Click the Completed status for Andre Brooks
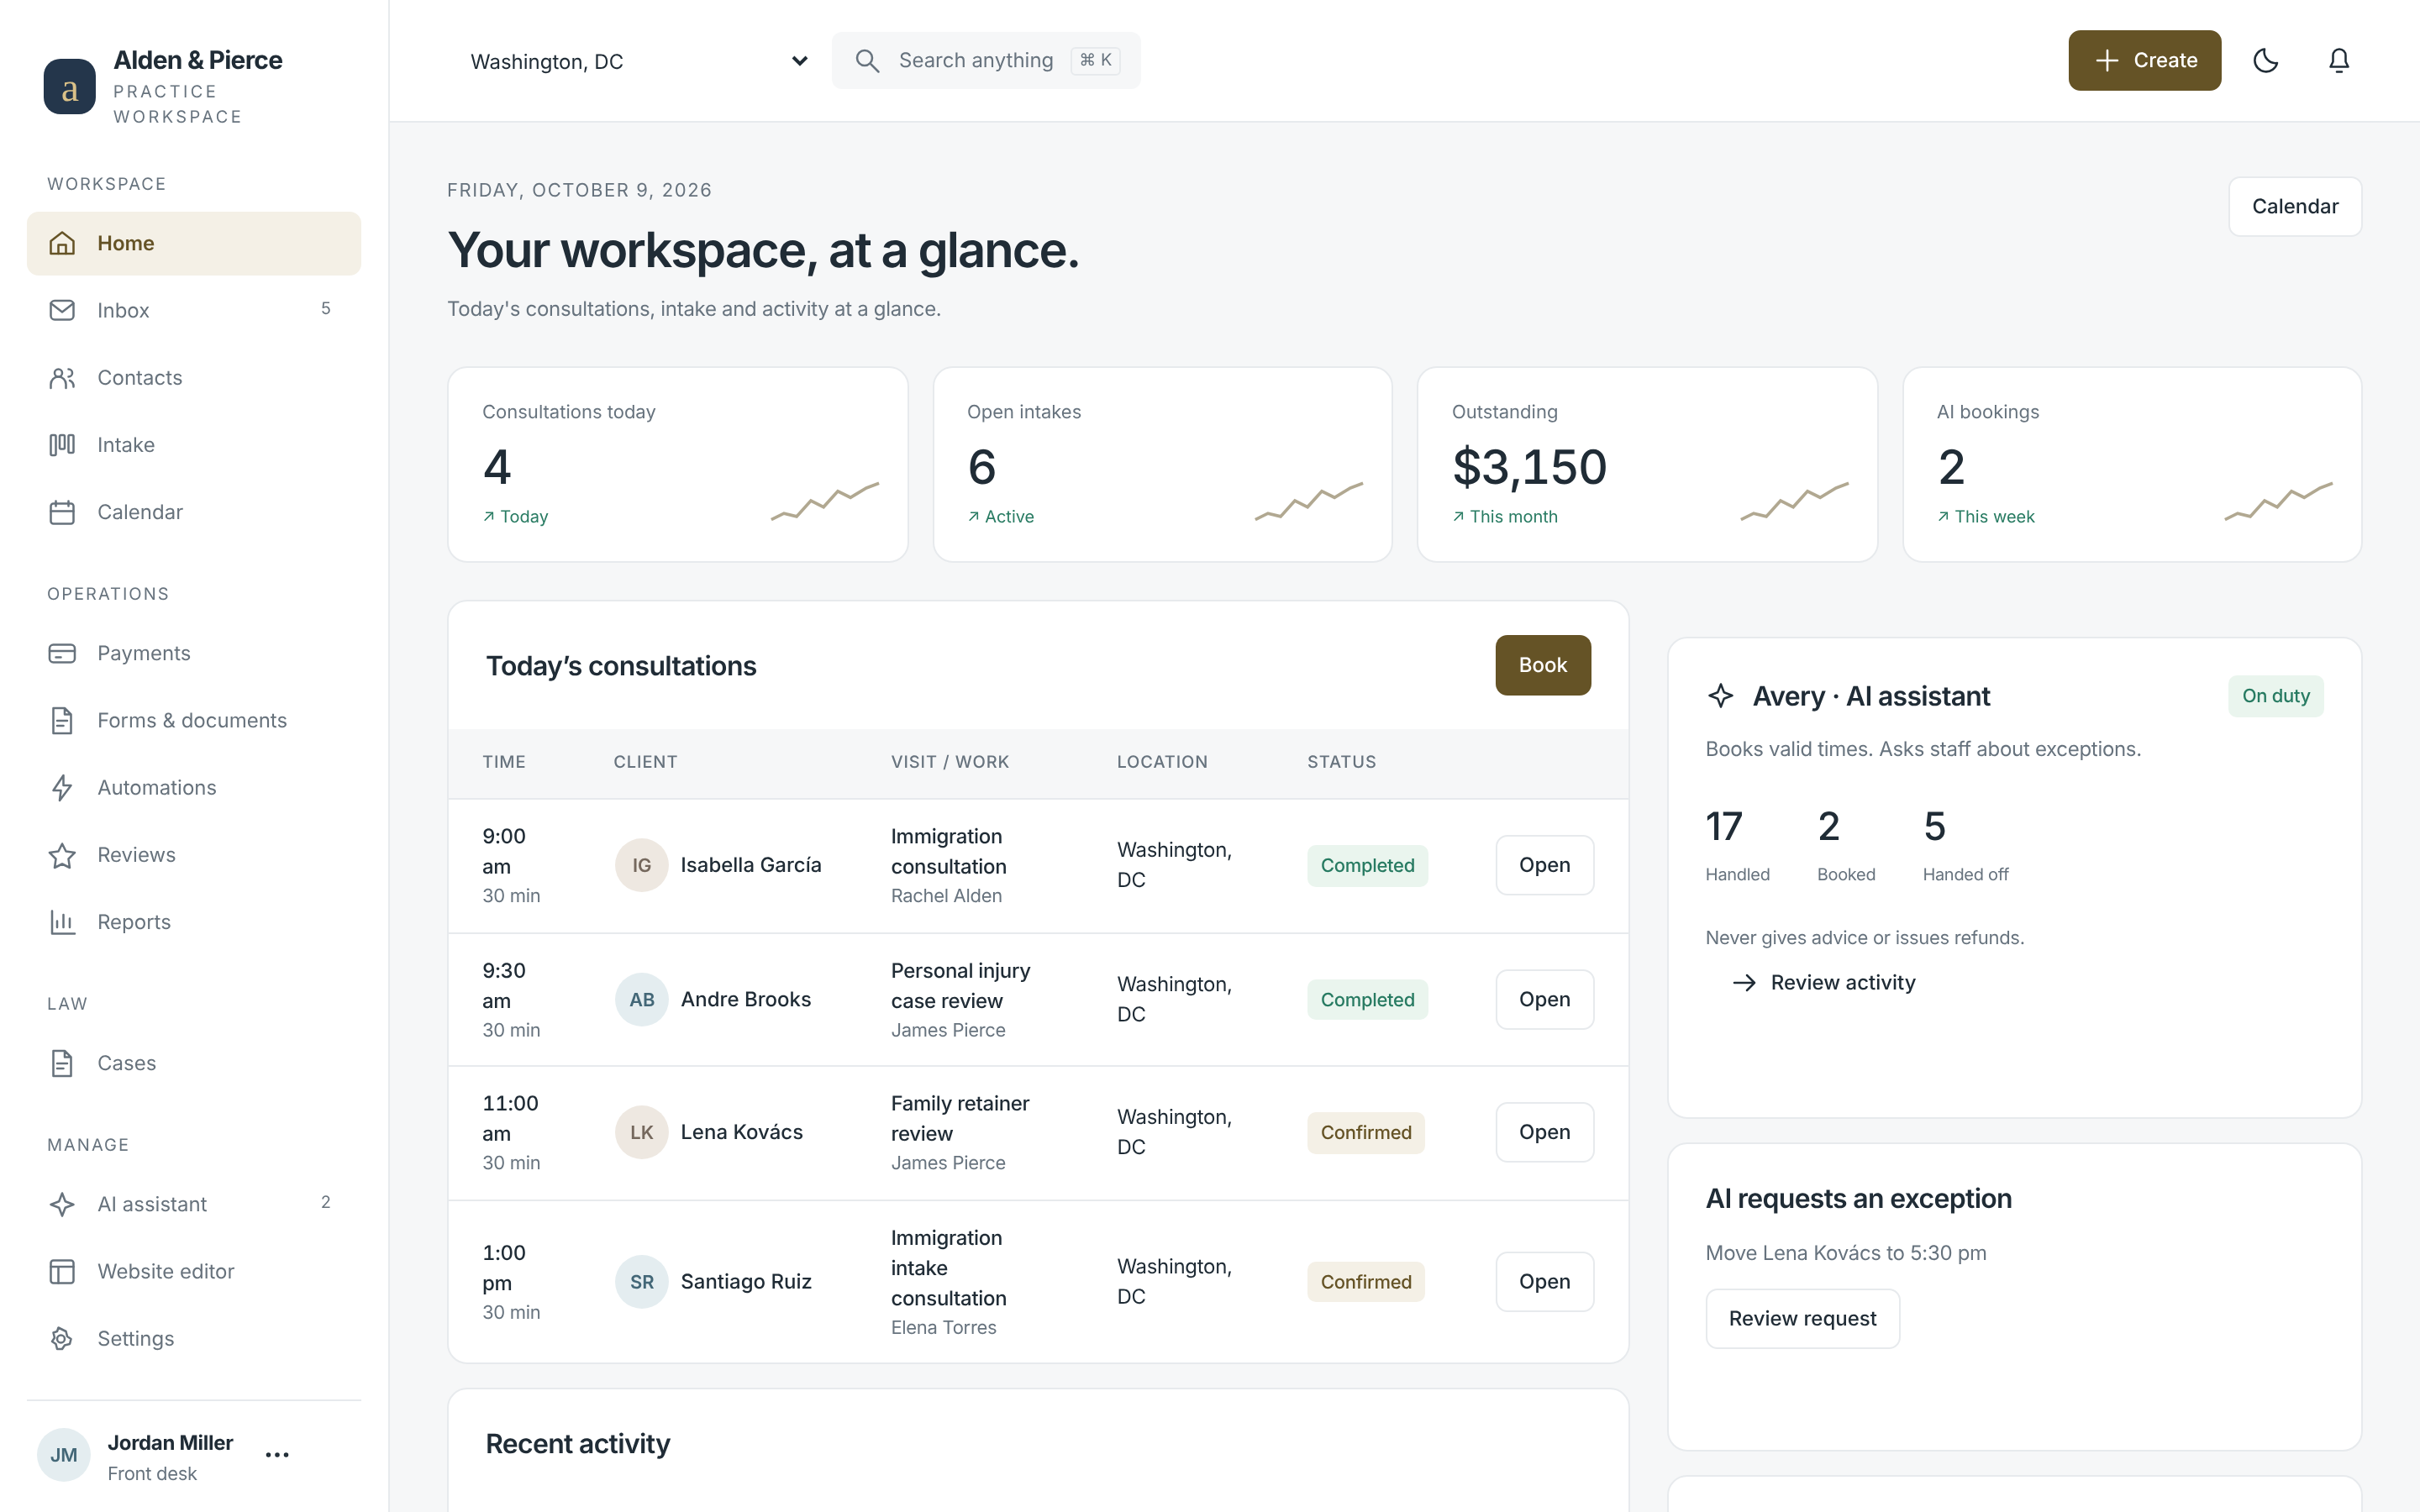Screen dimensions: 2420x1512 (x=1367, y=1000)
